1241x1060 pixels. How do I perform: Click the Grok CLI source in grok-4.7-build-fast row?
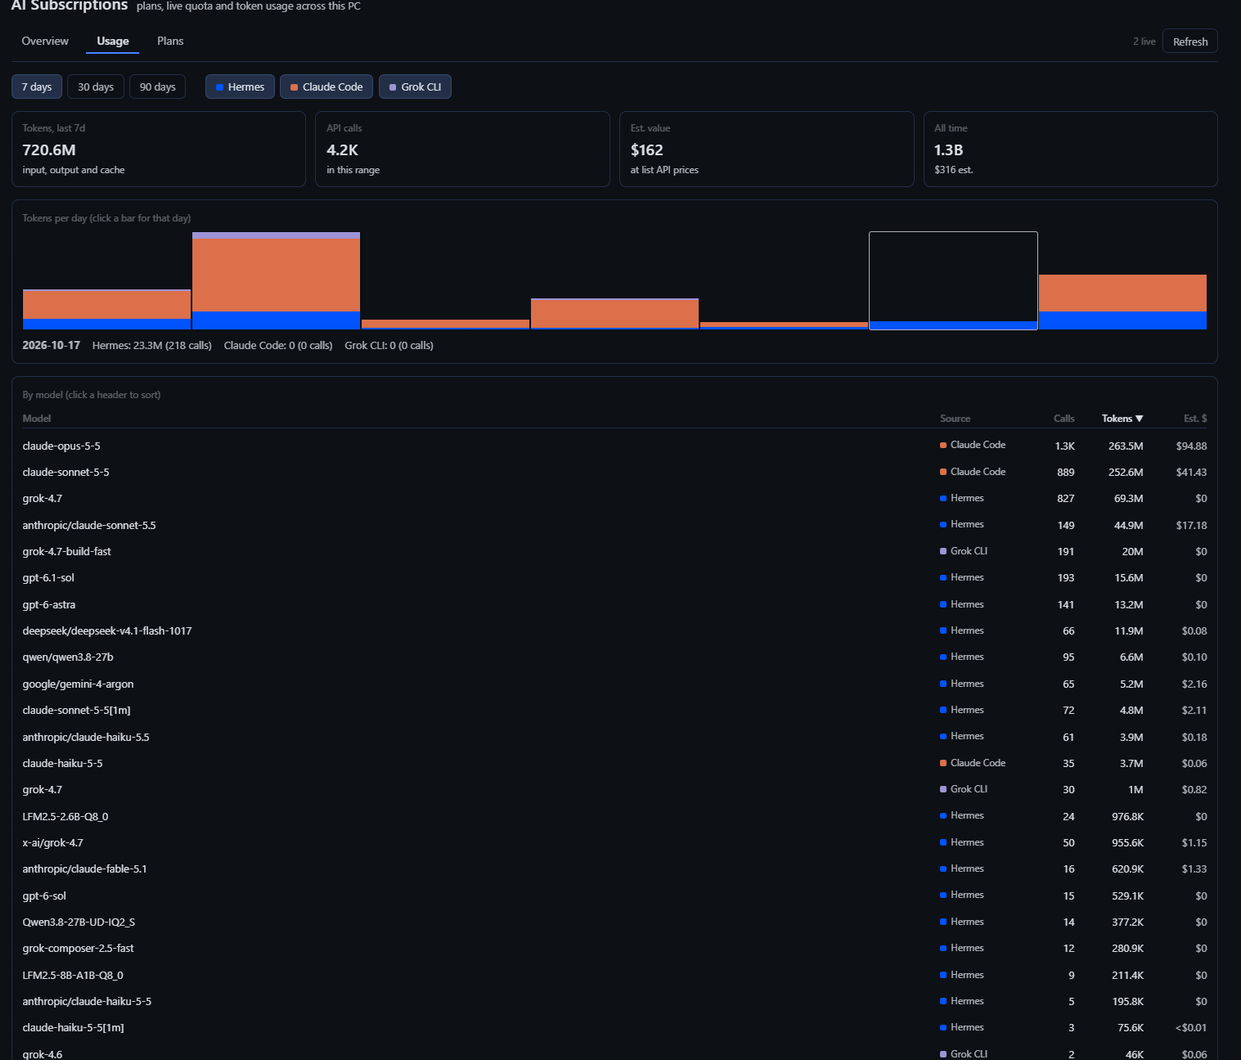(x=963, y=551)
